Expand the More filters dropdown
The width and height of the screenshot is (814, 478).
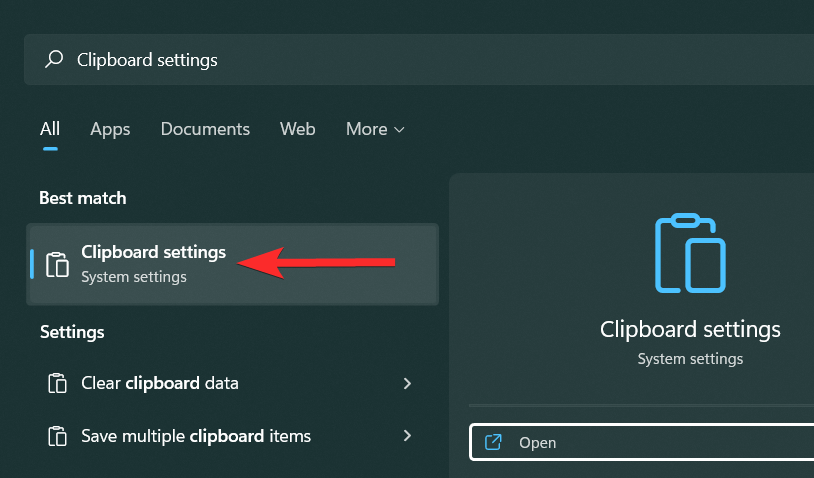pyautogui.click(x=375, y=129)
